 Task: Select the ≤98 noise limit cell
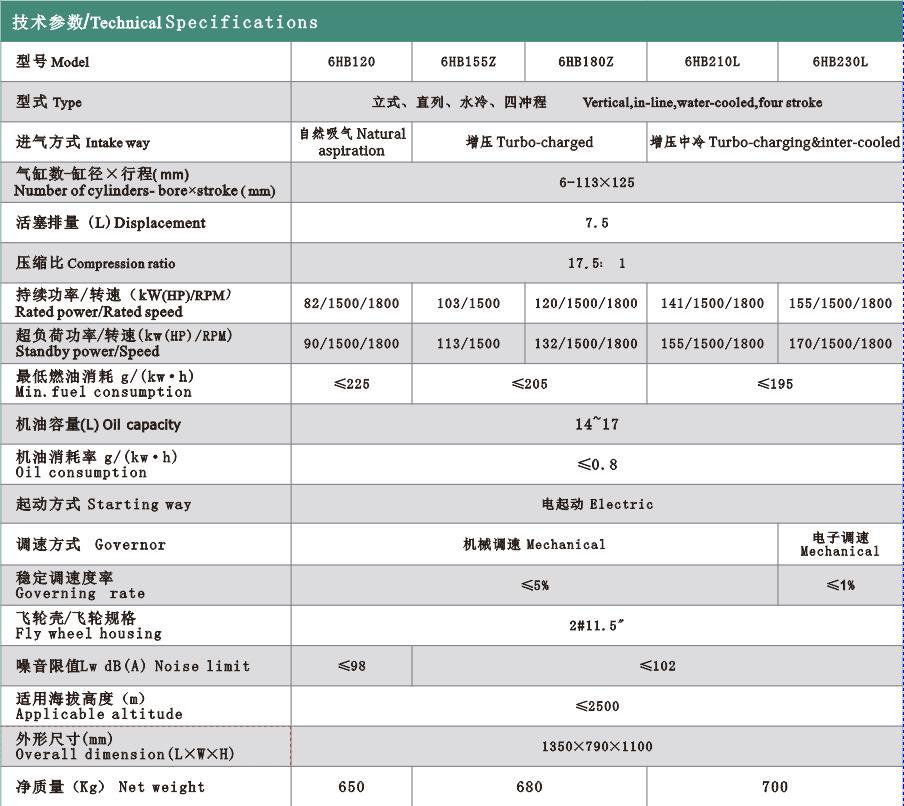pyautogui.click(x=351, y=666)
